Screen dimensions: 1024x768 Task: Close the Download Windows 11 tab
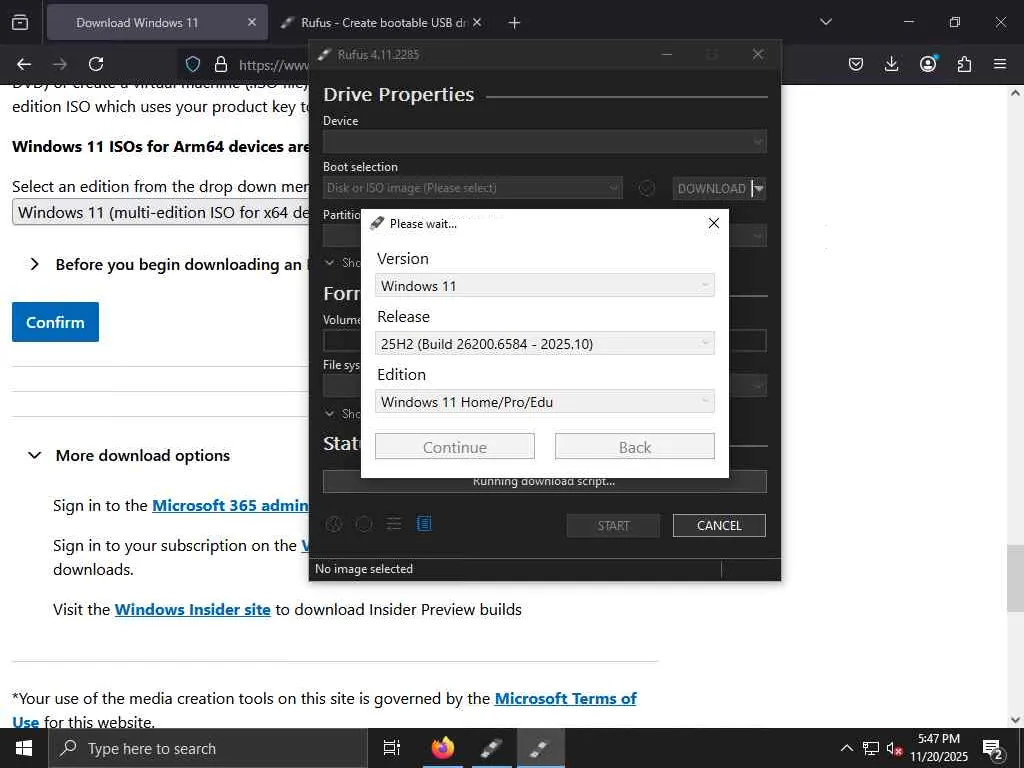pyautogui.click(x=252, y=22)
